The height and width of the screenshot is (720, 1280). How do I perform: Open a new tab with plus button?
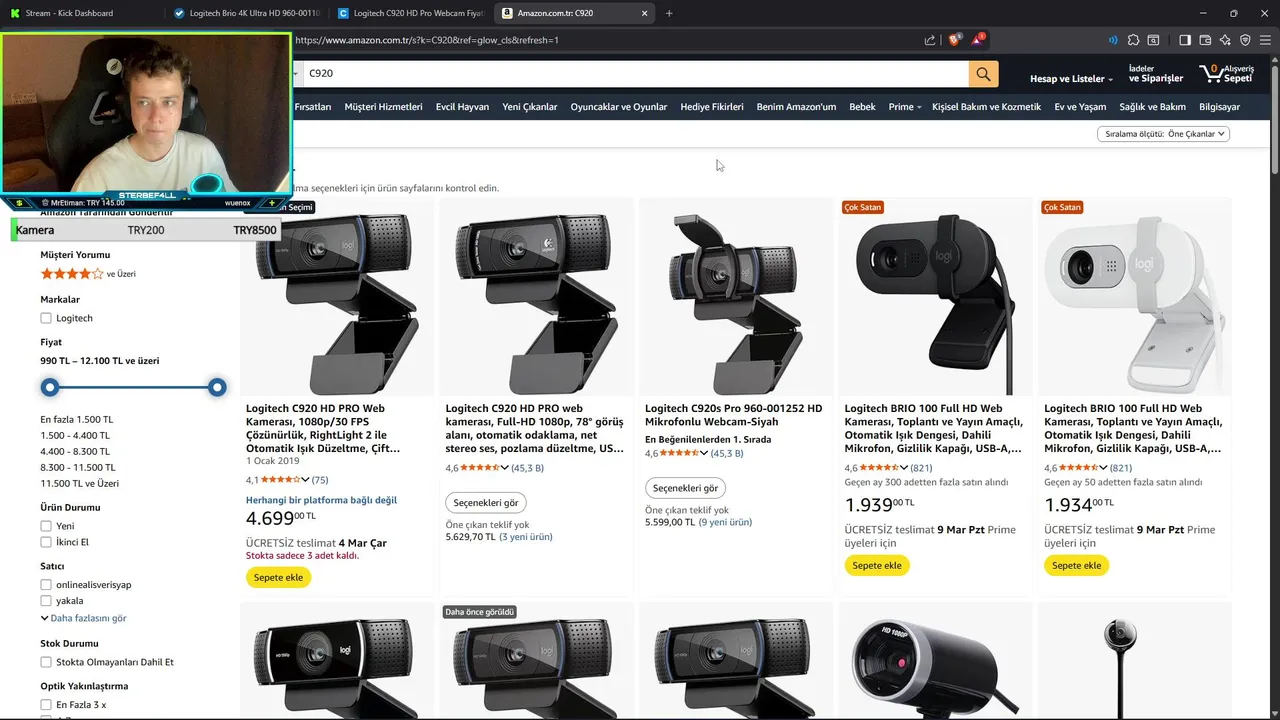[669, 13]
